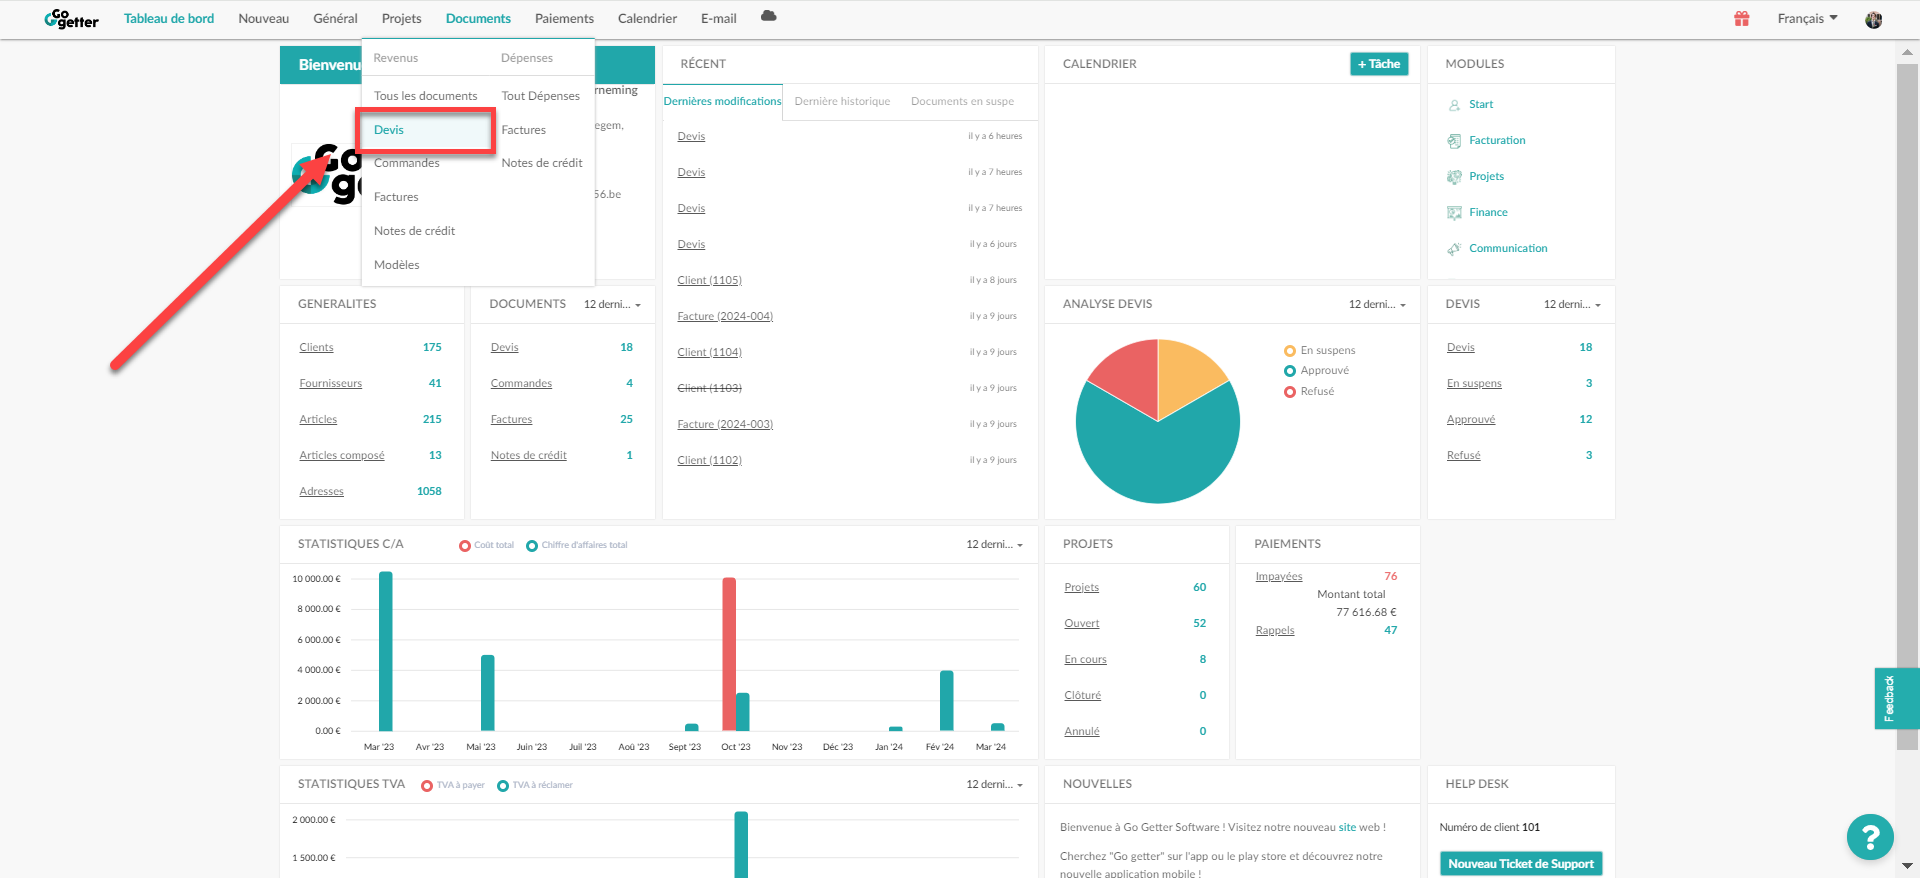Open the Impayées payments link
This screenshot has width=1920, height=878.
(x=1279, y=577)
